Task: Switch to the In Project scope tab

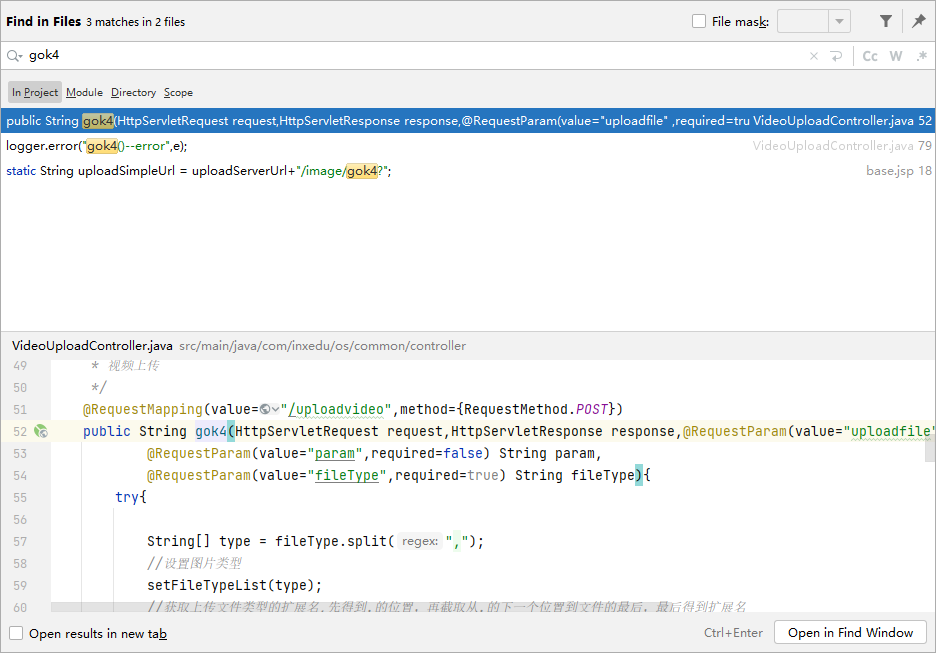Action: click(x=35, y=93)
